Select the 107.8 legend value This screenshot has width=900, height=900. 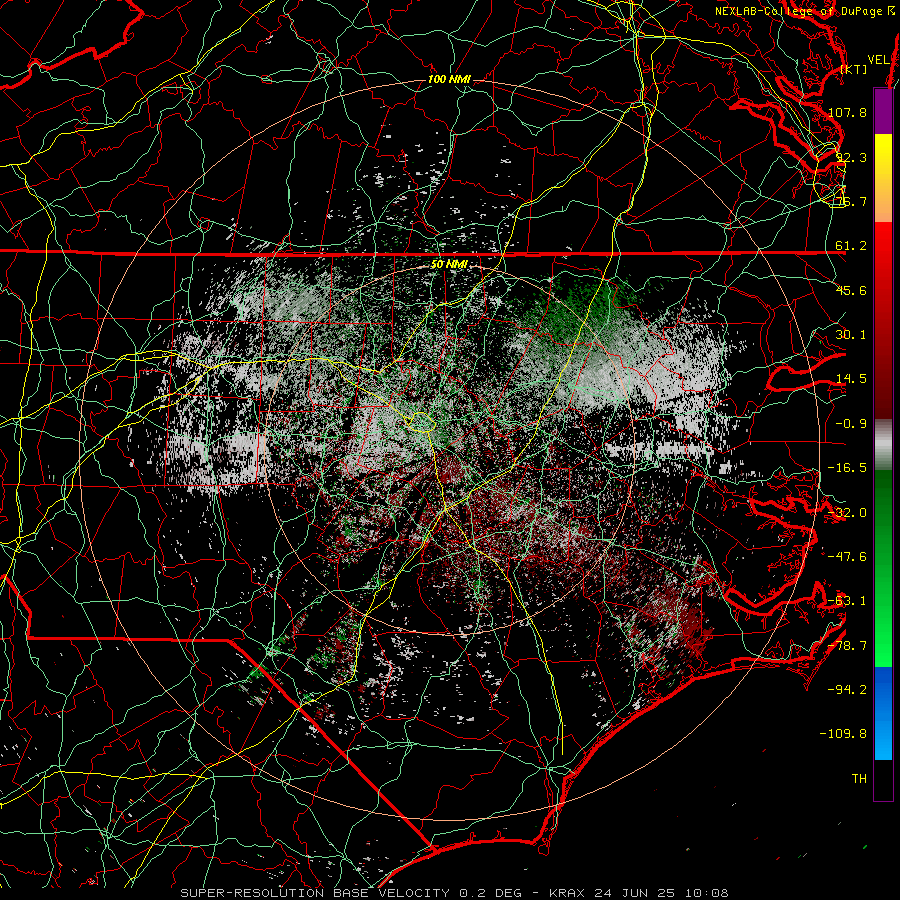(847, 112)
